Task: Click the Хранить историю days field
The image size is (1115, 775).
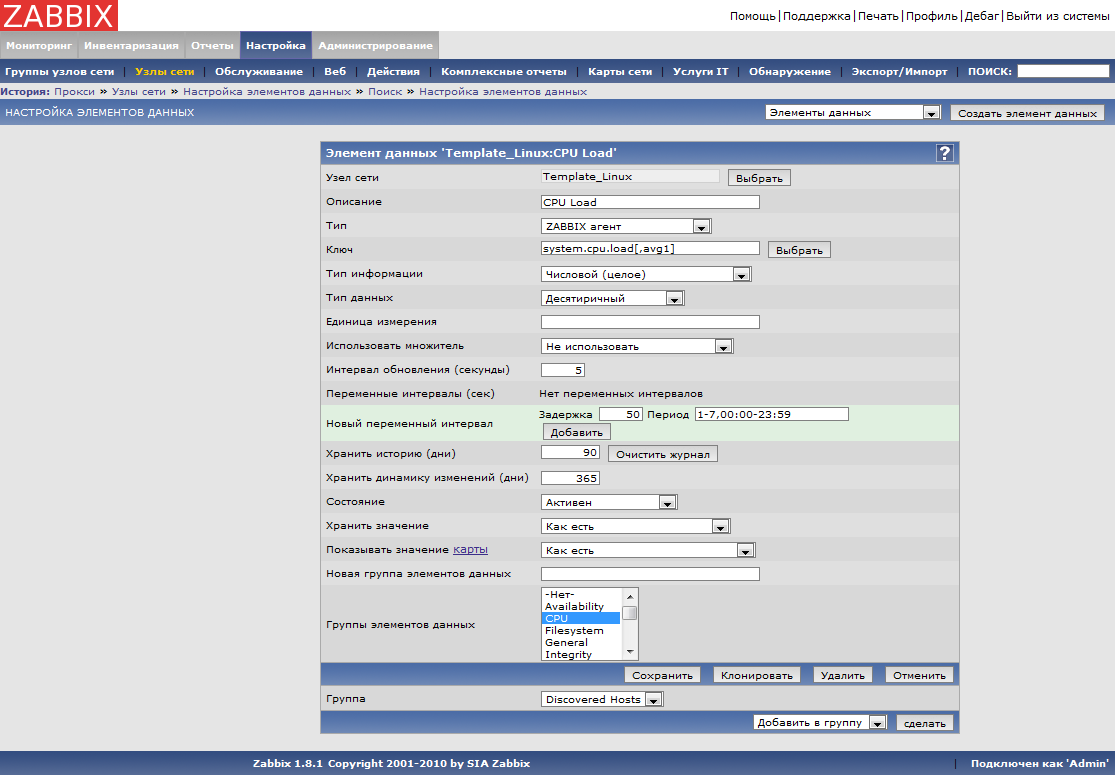Action: click(570, 452)
